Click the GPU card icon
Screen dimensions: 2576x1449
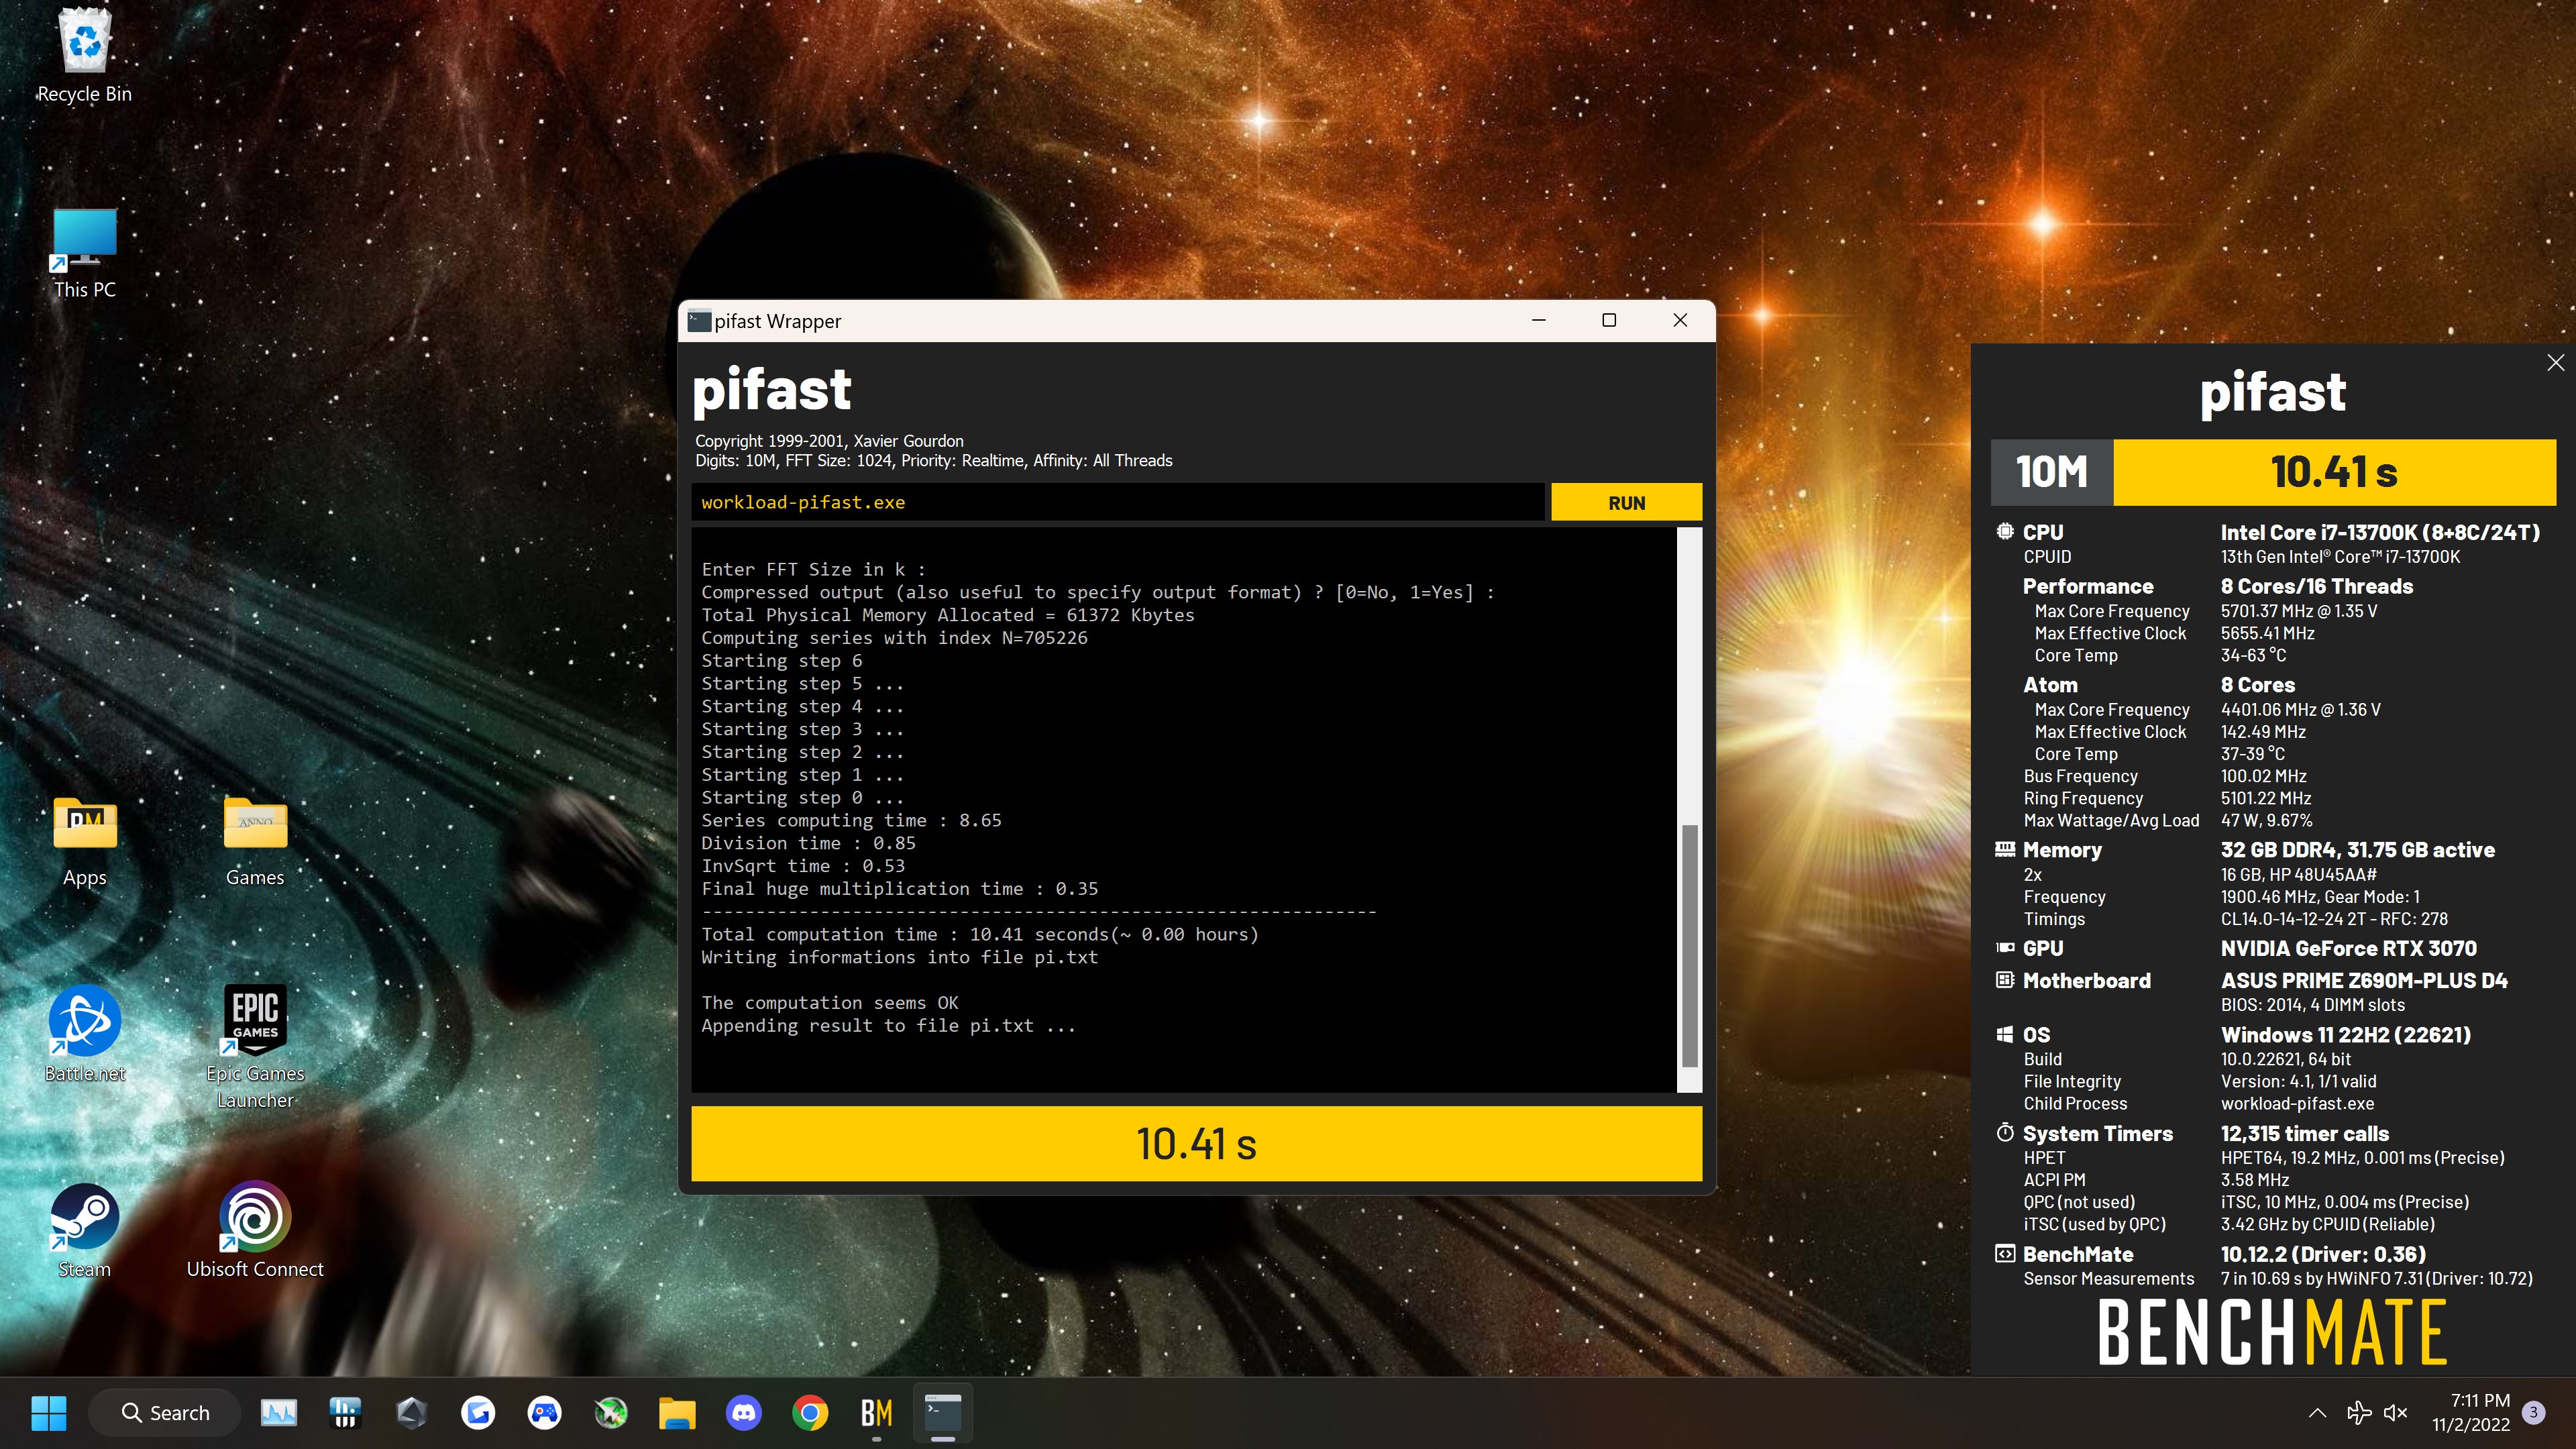click(2005, 947)
